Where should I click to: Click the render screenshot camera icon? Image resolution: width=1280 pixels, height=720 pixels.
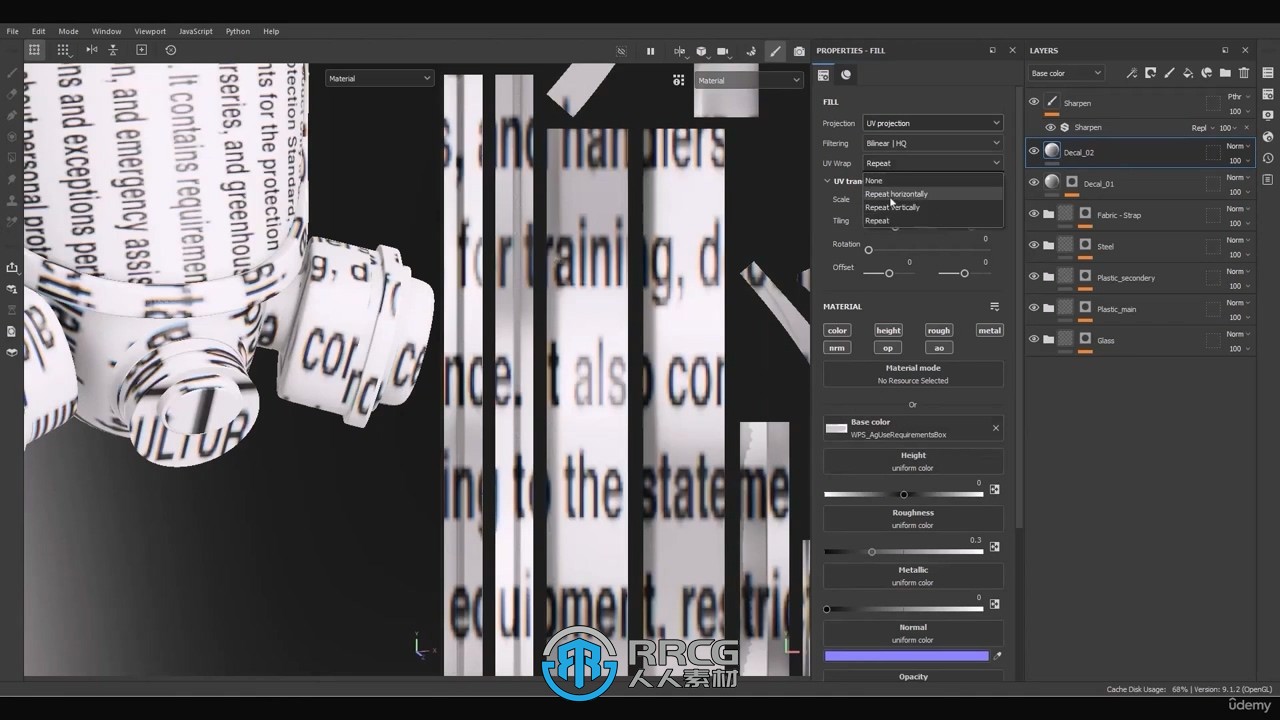coord(799,51)
